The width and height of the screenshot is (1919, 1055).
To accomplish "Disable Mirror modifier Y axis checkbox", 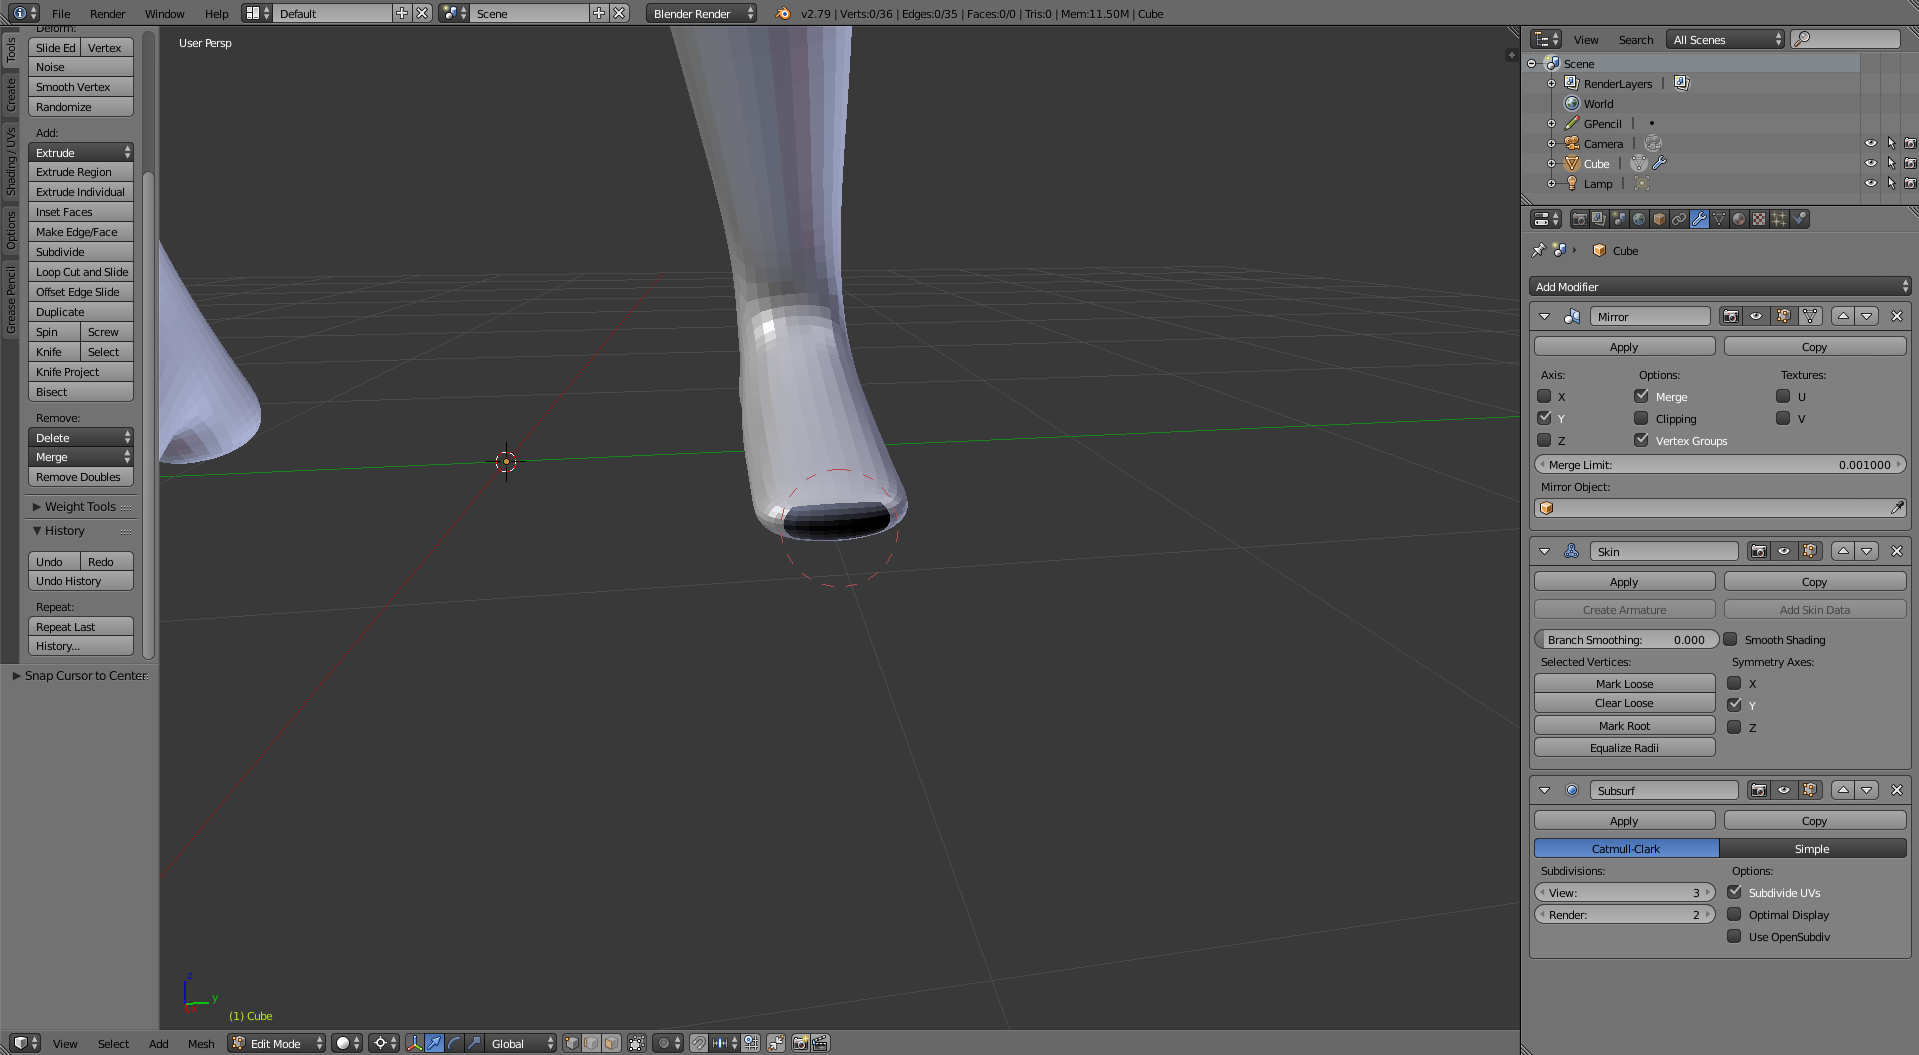I will [x=1544, y=418].
